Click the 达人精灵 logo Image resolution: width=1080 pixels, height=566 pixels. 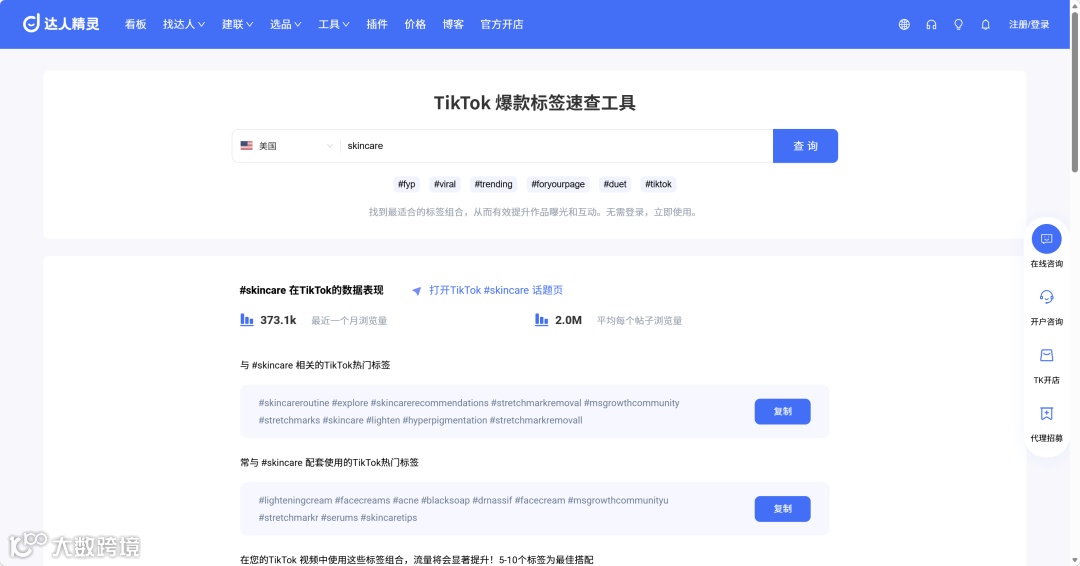(61, 24)
